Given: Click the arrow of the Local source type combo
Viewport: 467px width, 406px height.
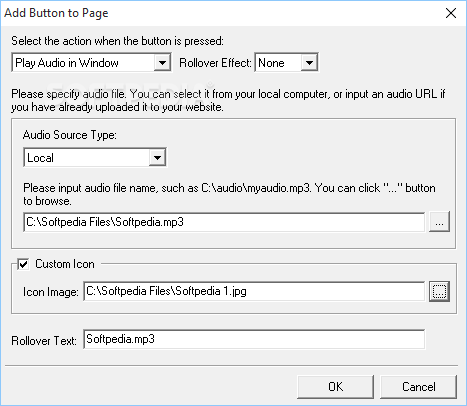Looking at the screenshot, I should pyautogui.click(x=157, y=157).
